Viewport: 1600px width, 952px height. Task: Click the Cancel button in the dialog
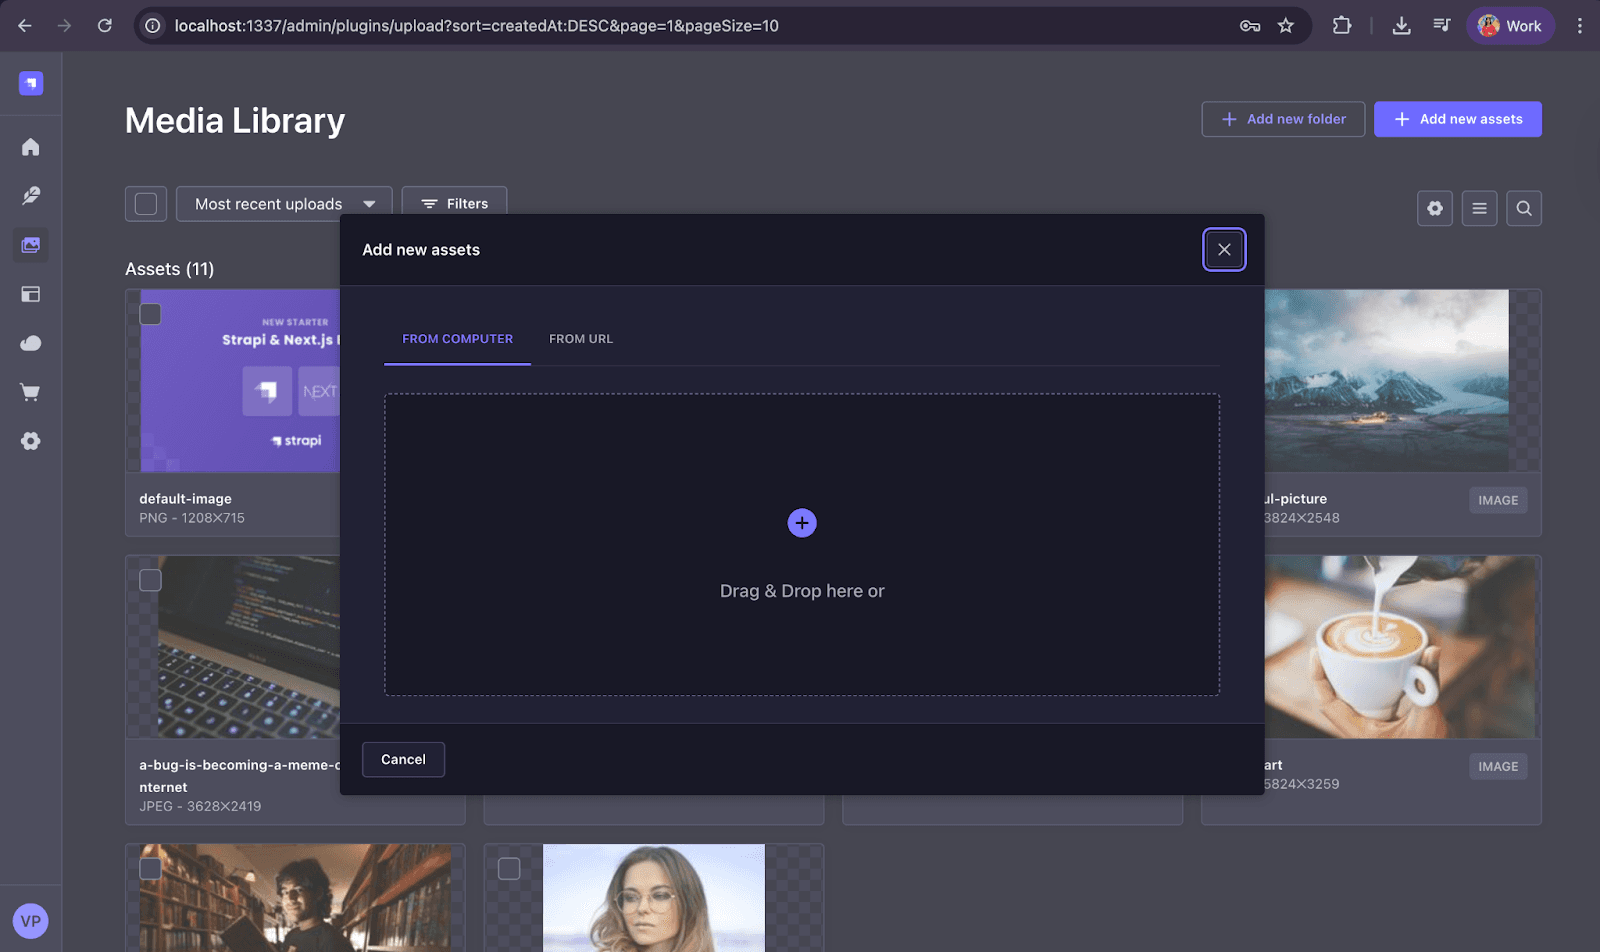coord(403,759)
